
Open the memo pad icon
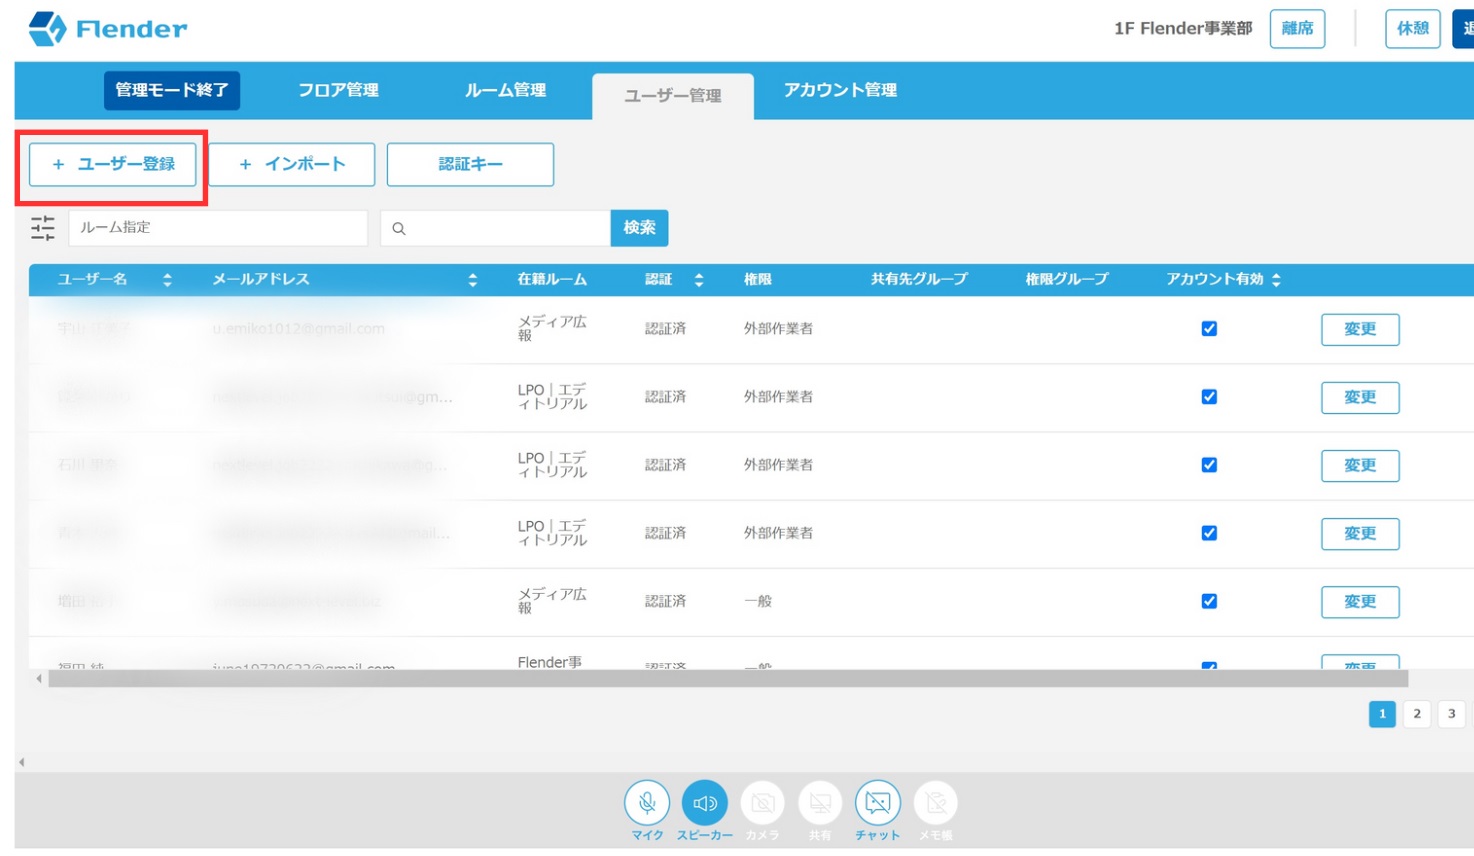(x=935, y=802)
